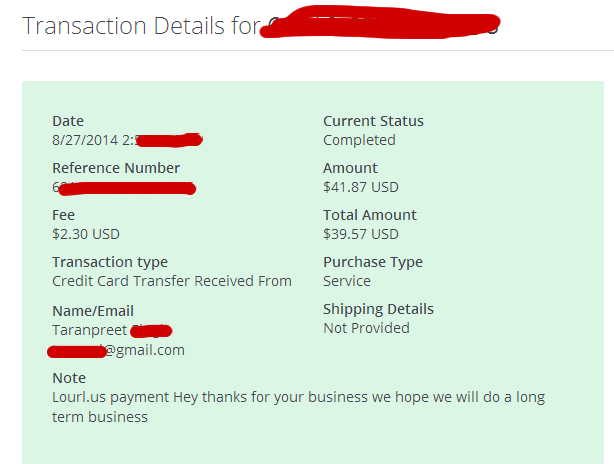Select the $39.57 USD total amount
614x464 pixels.
361,234
